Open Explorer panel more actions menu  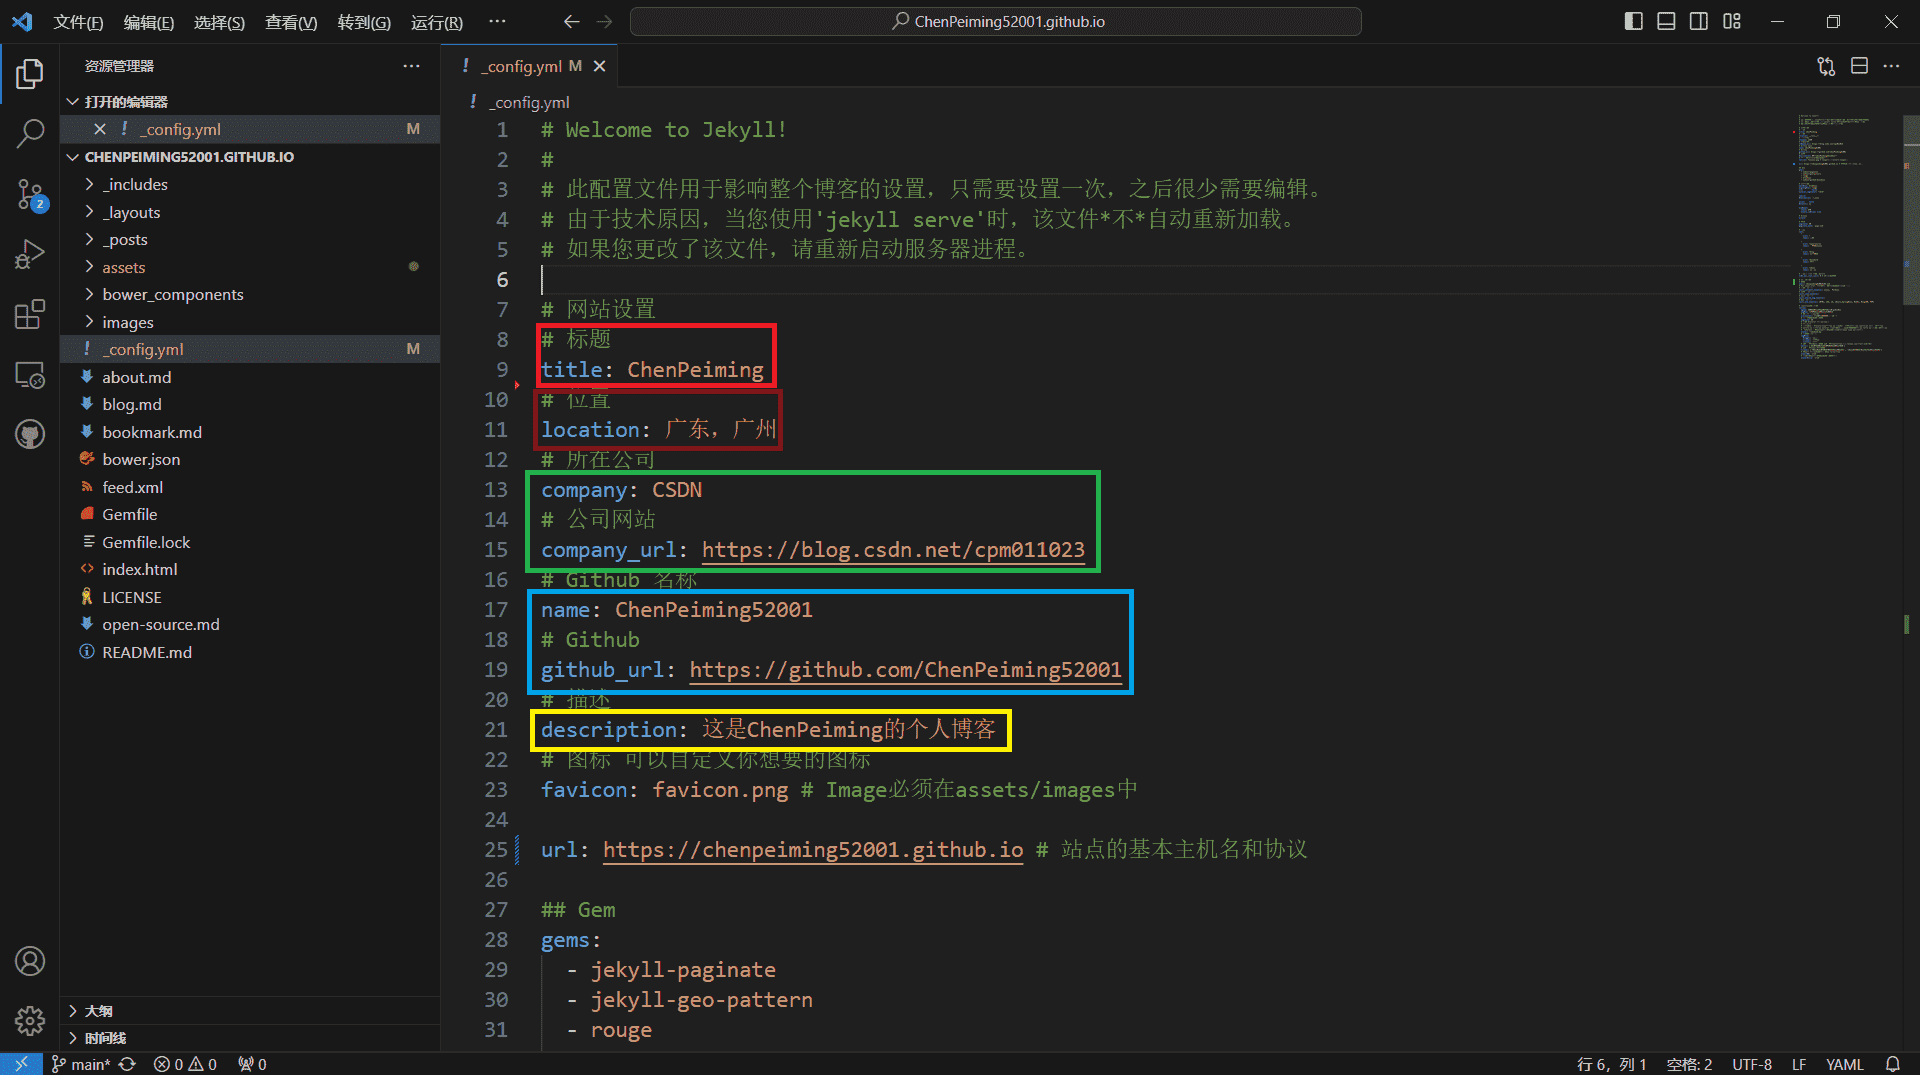[411, 66]
